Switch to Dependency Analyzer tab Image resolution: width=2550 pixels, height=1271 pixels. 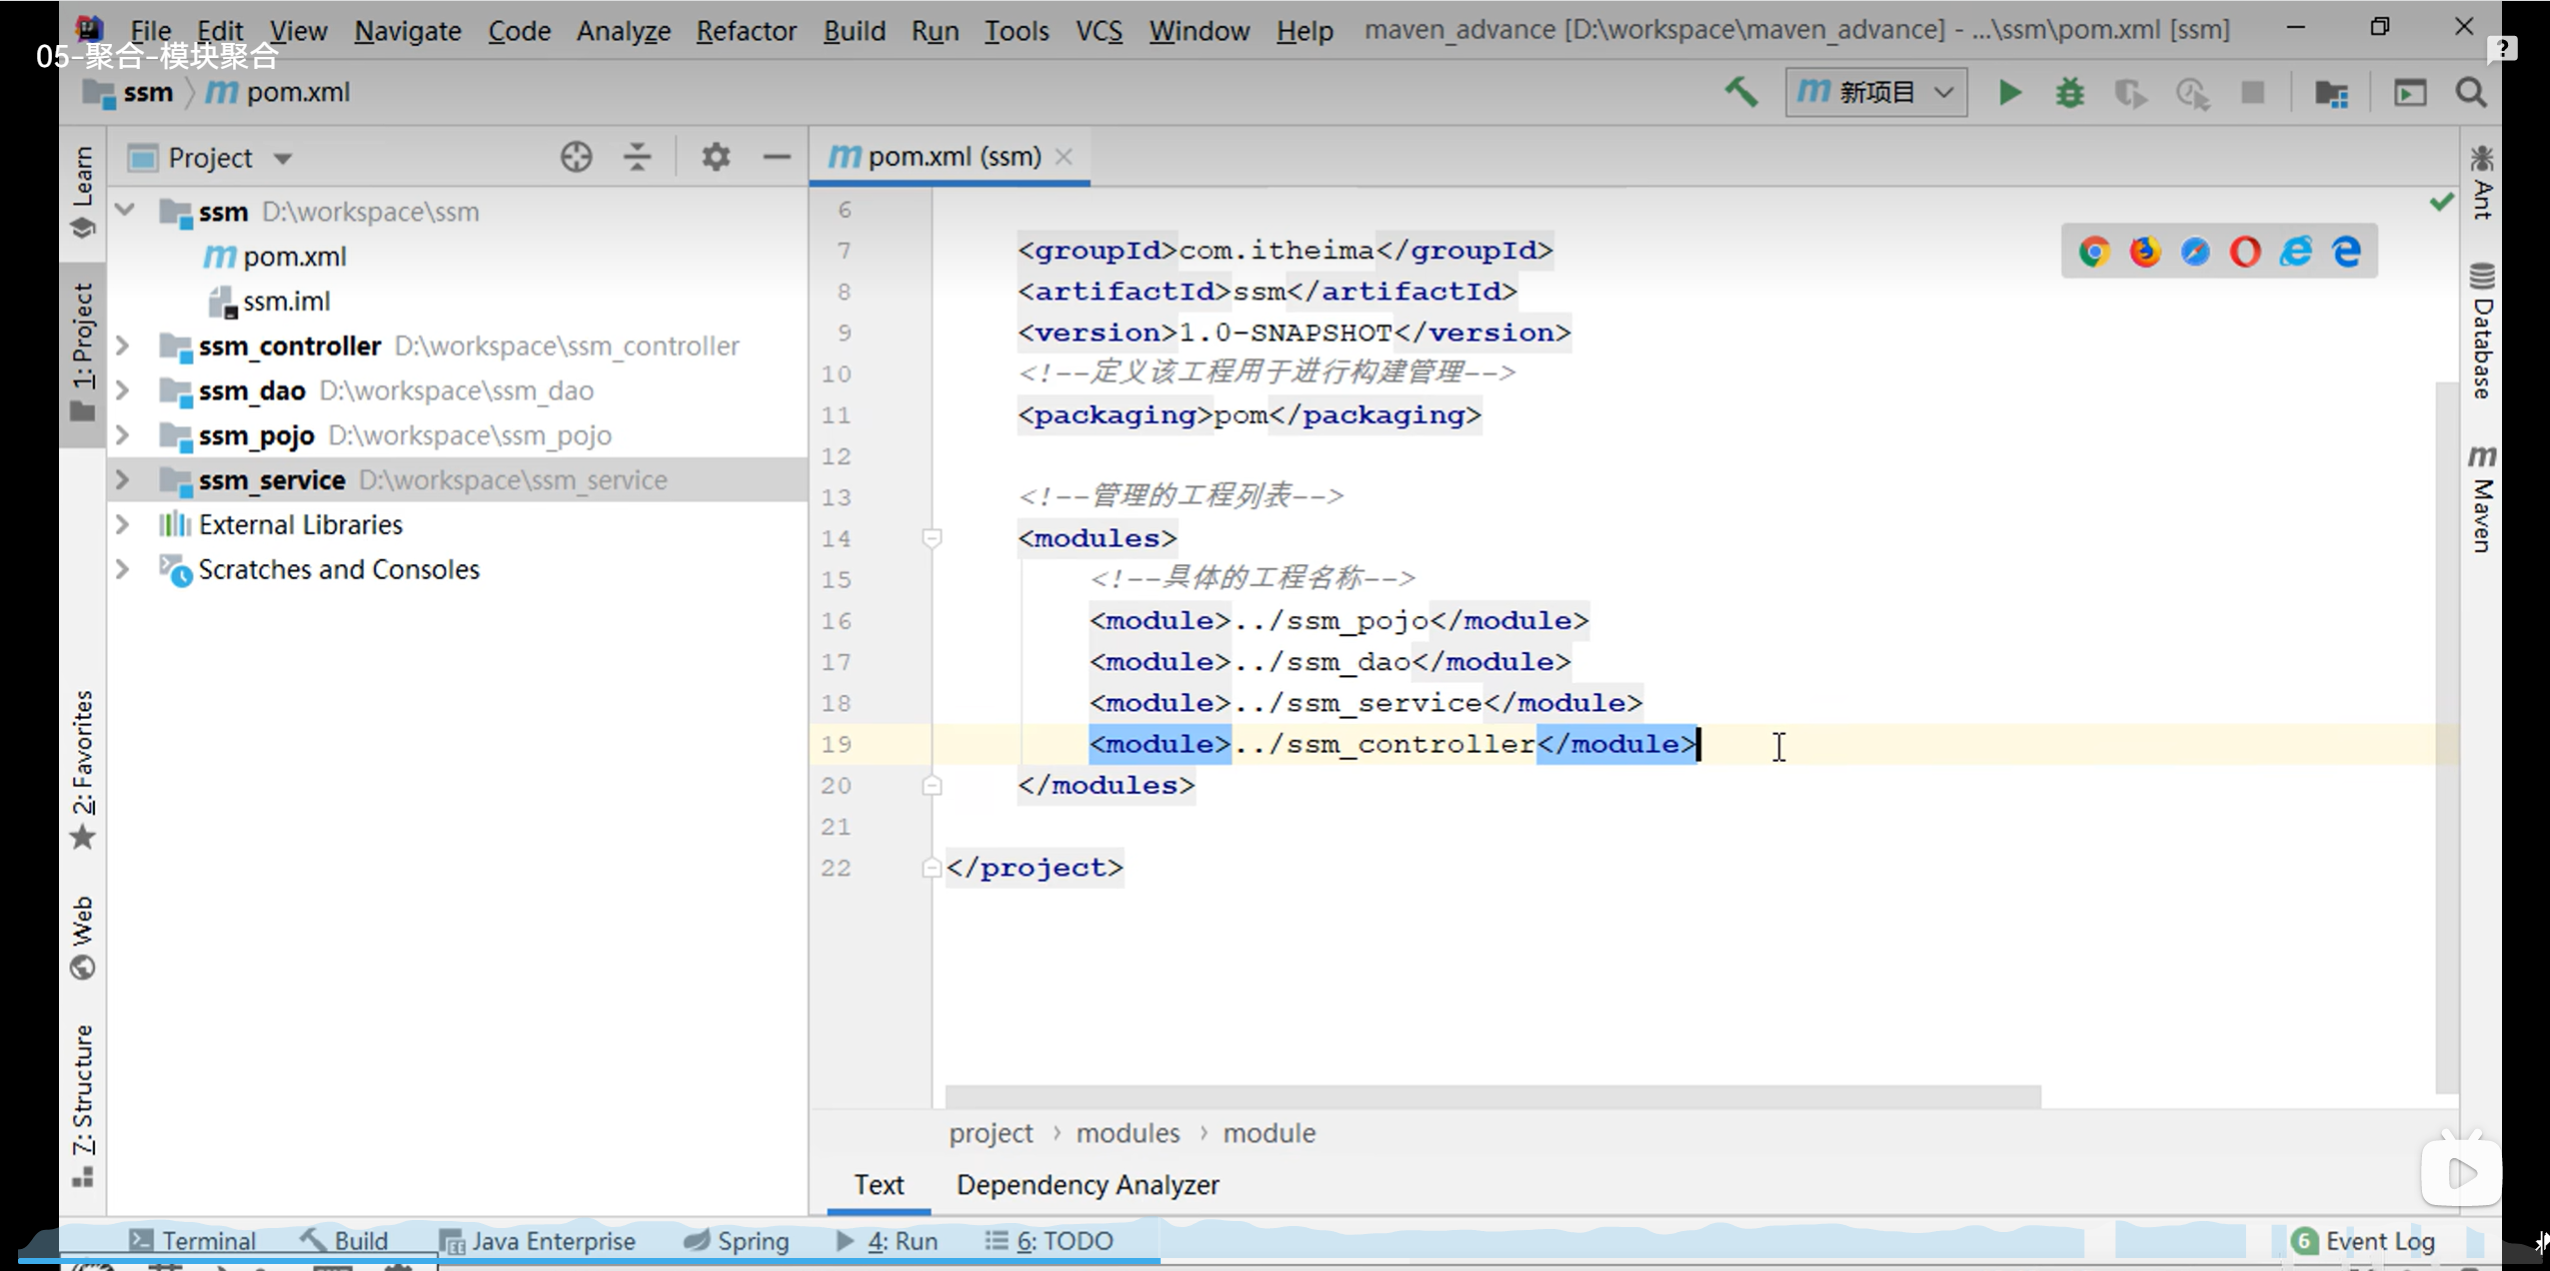(1087, 1185)
